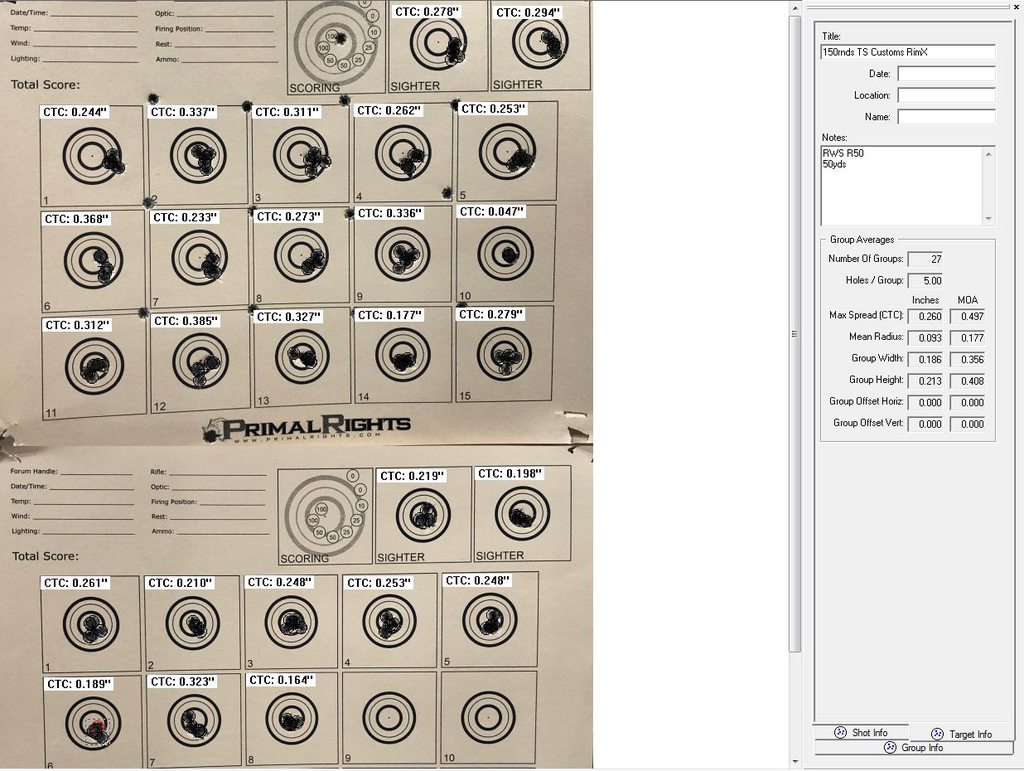Select the CTC: 0.261" group label
Screen dimensions: 1024x771
tap(76, 583)
